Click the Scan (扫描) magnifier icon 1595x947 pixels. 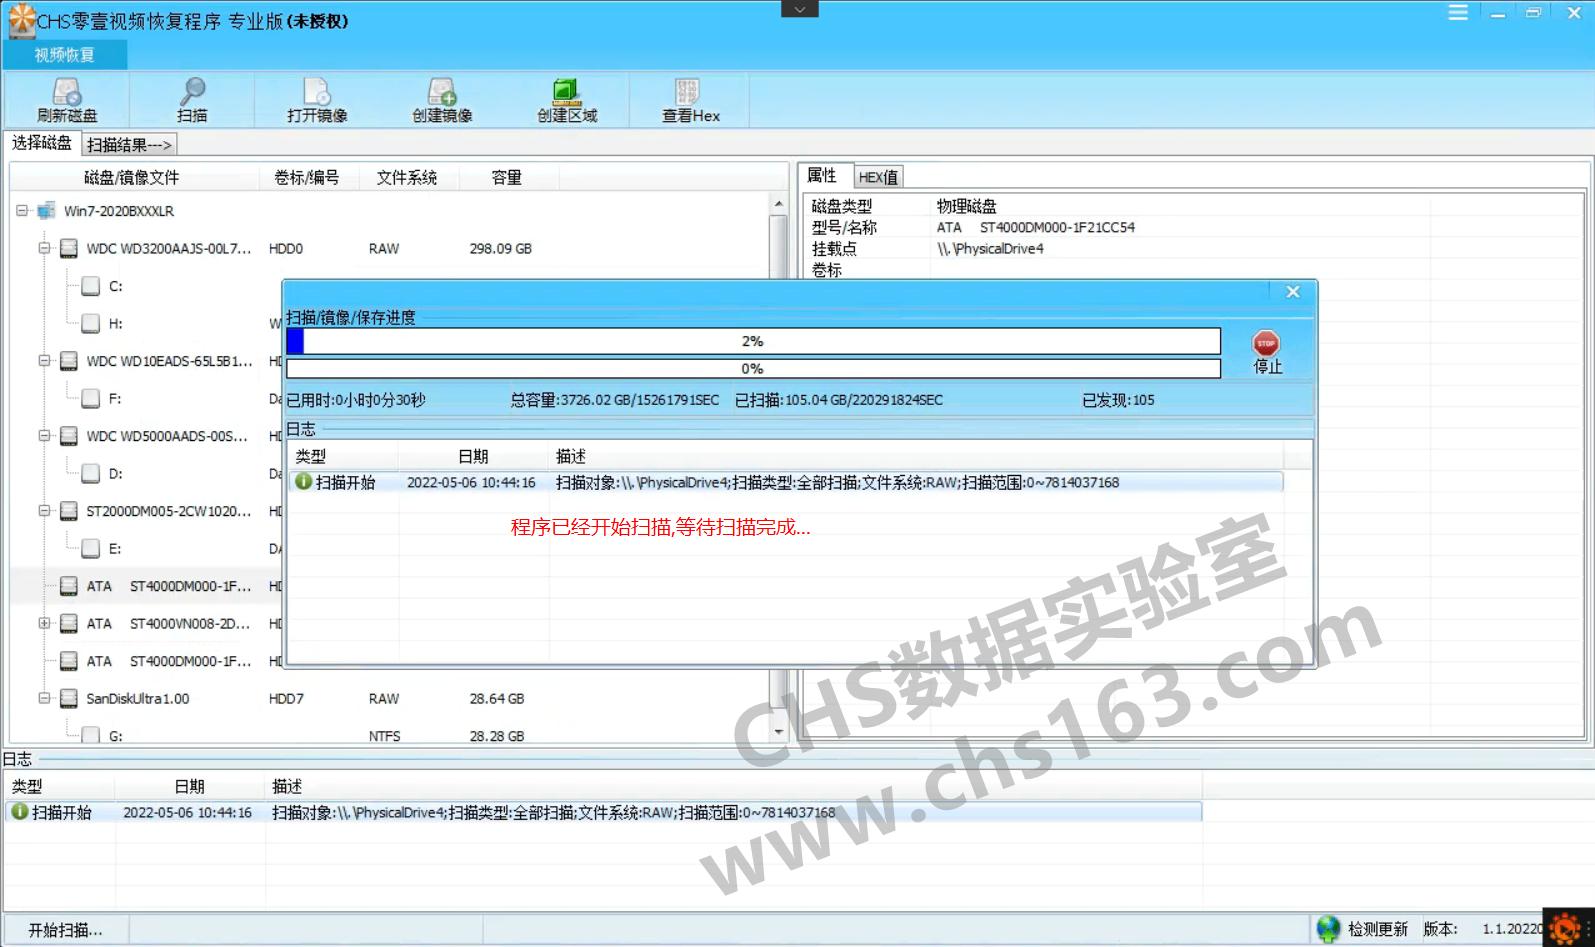192,92
